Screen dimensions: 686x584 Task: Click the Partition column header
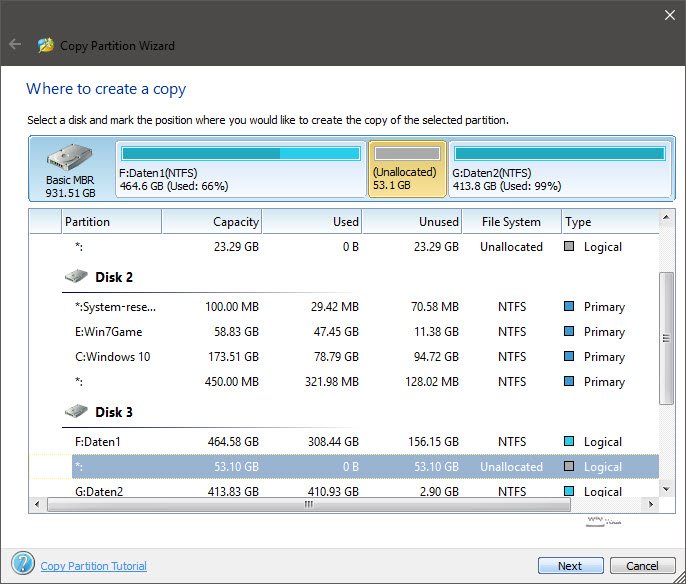pos(110,222)
